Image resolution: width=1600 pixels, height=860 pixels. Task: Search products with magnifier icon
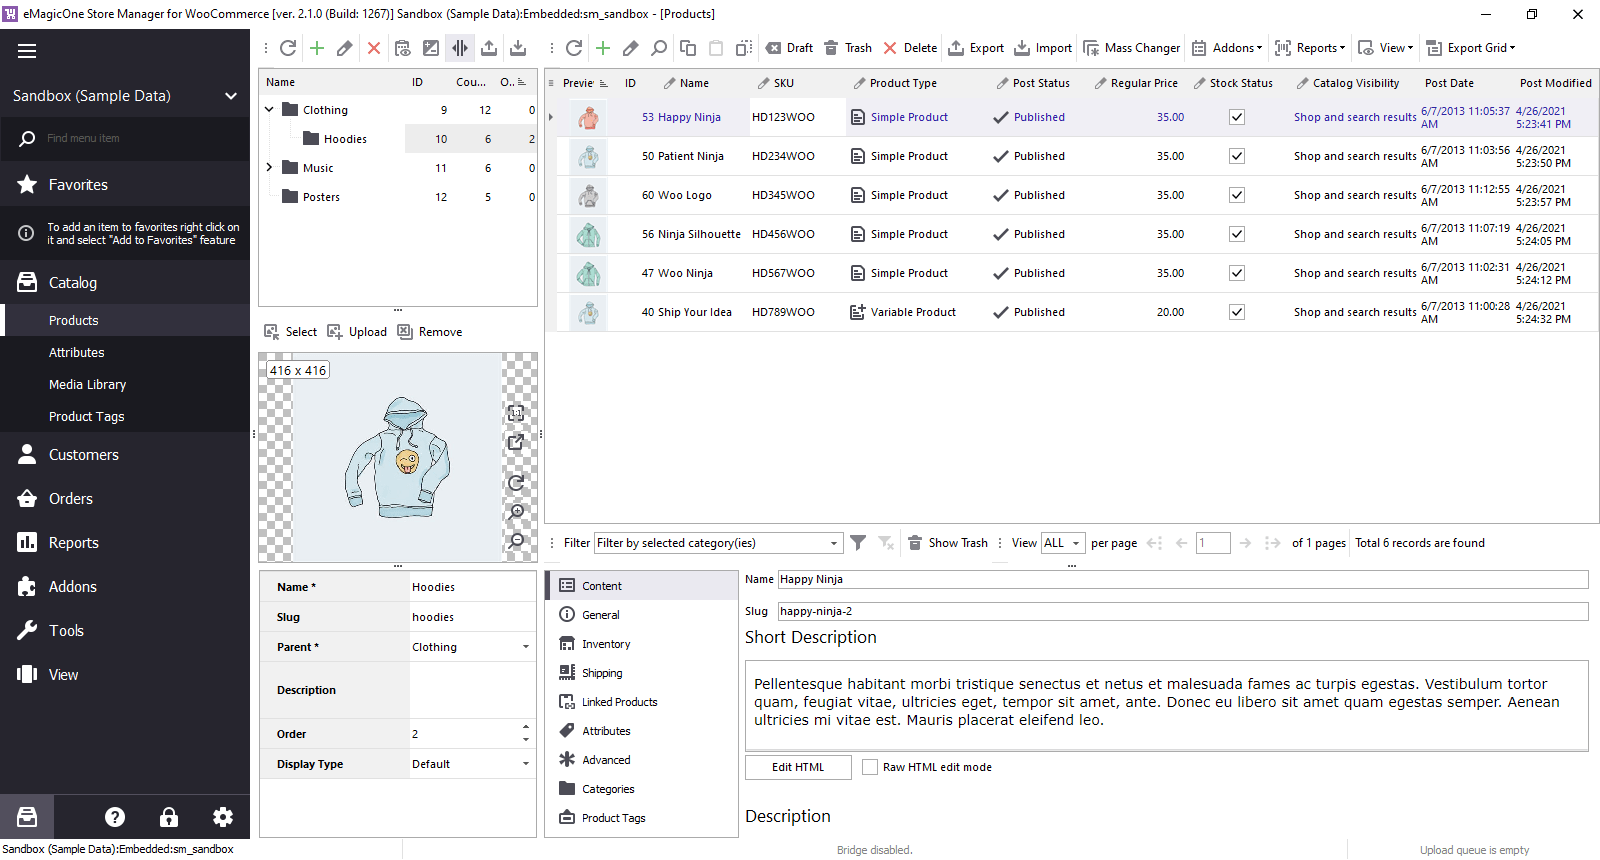point(659,48)
